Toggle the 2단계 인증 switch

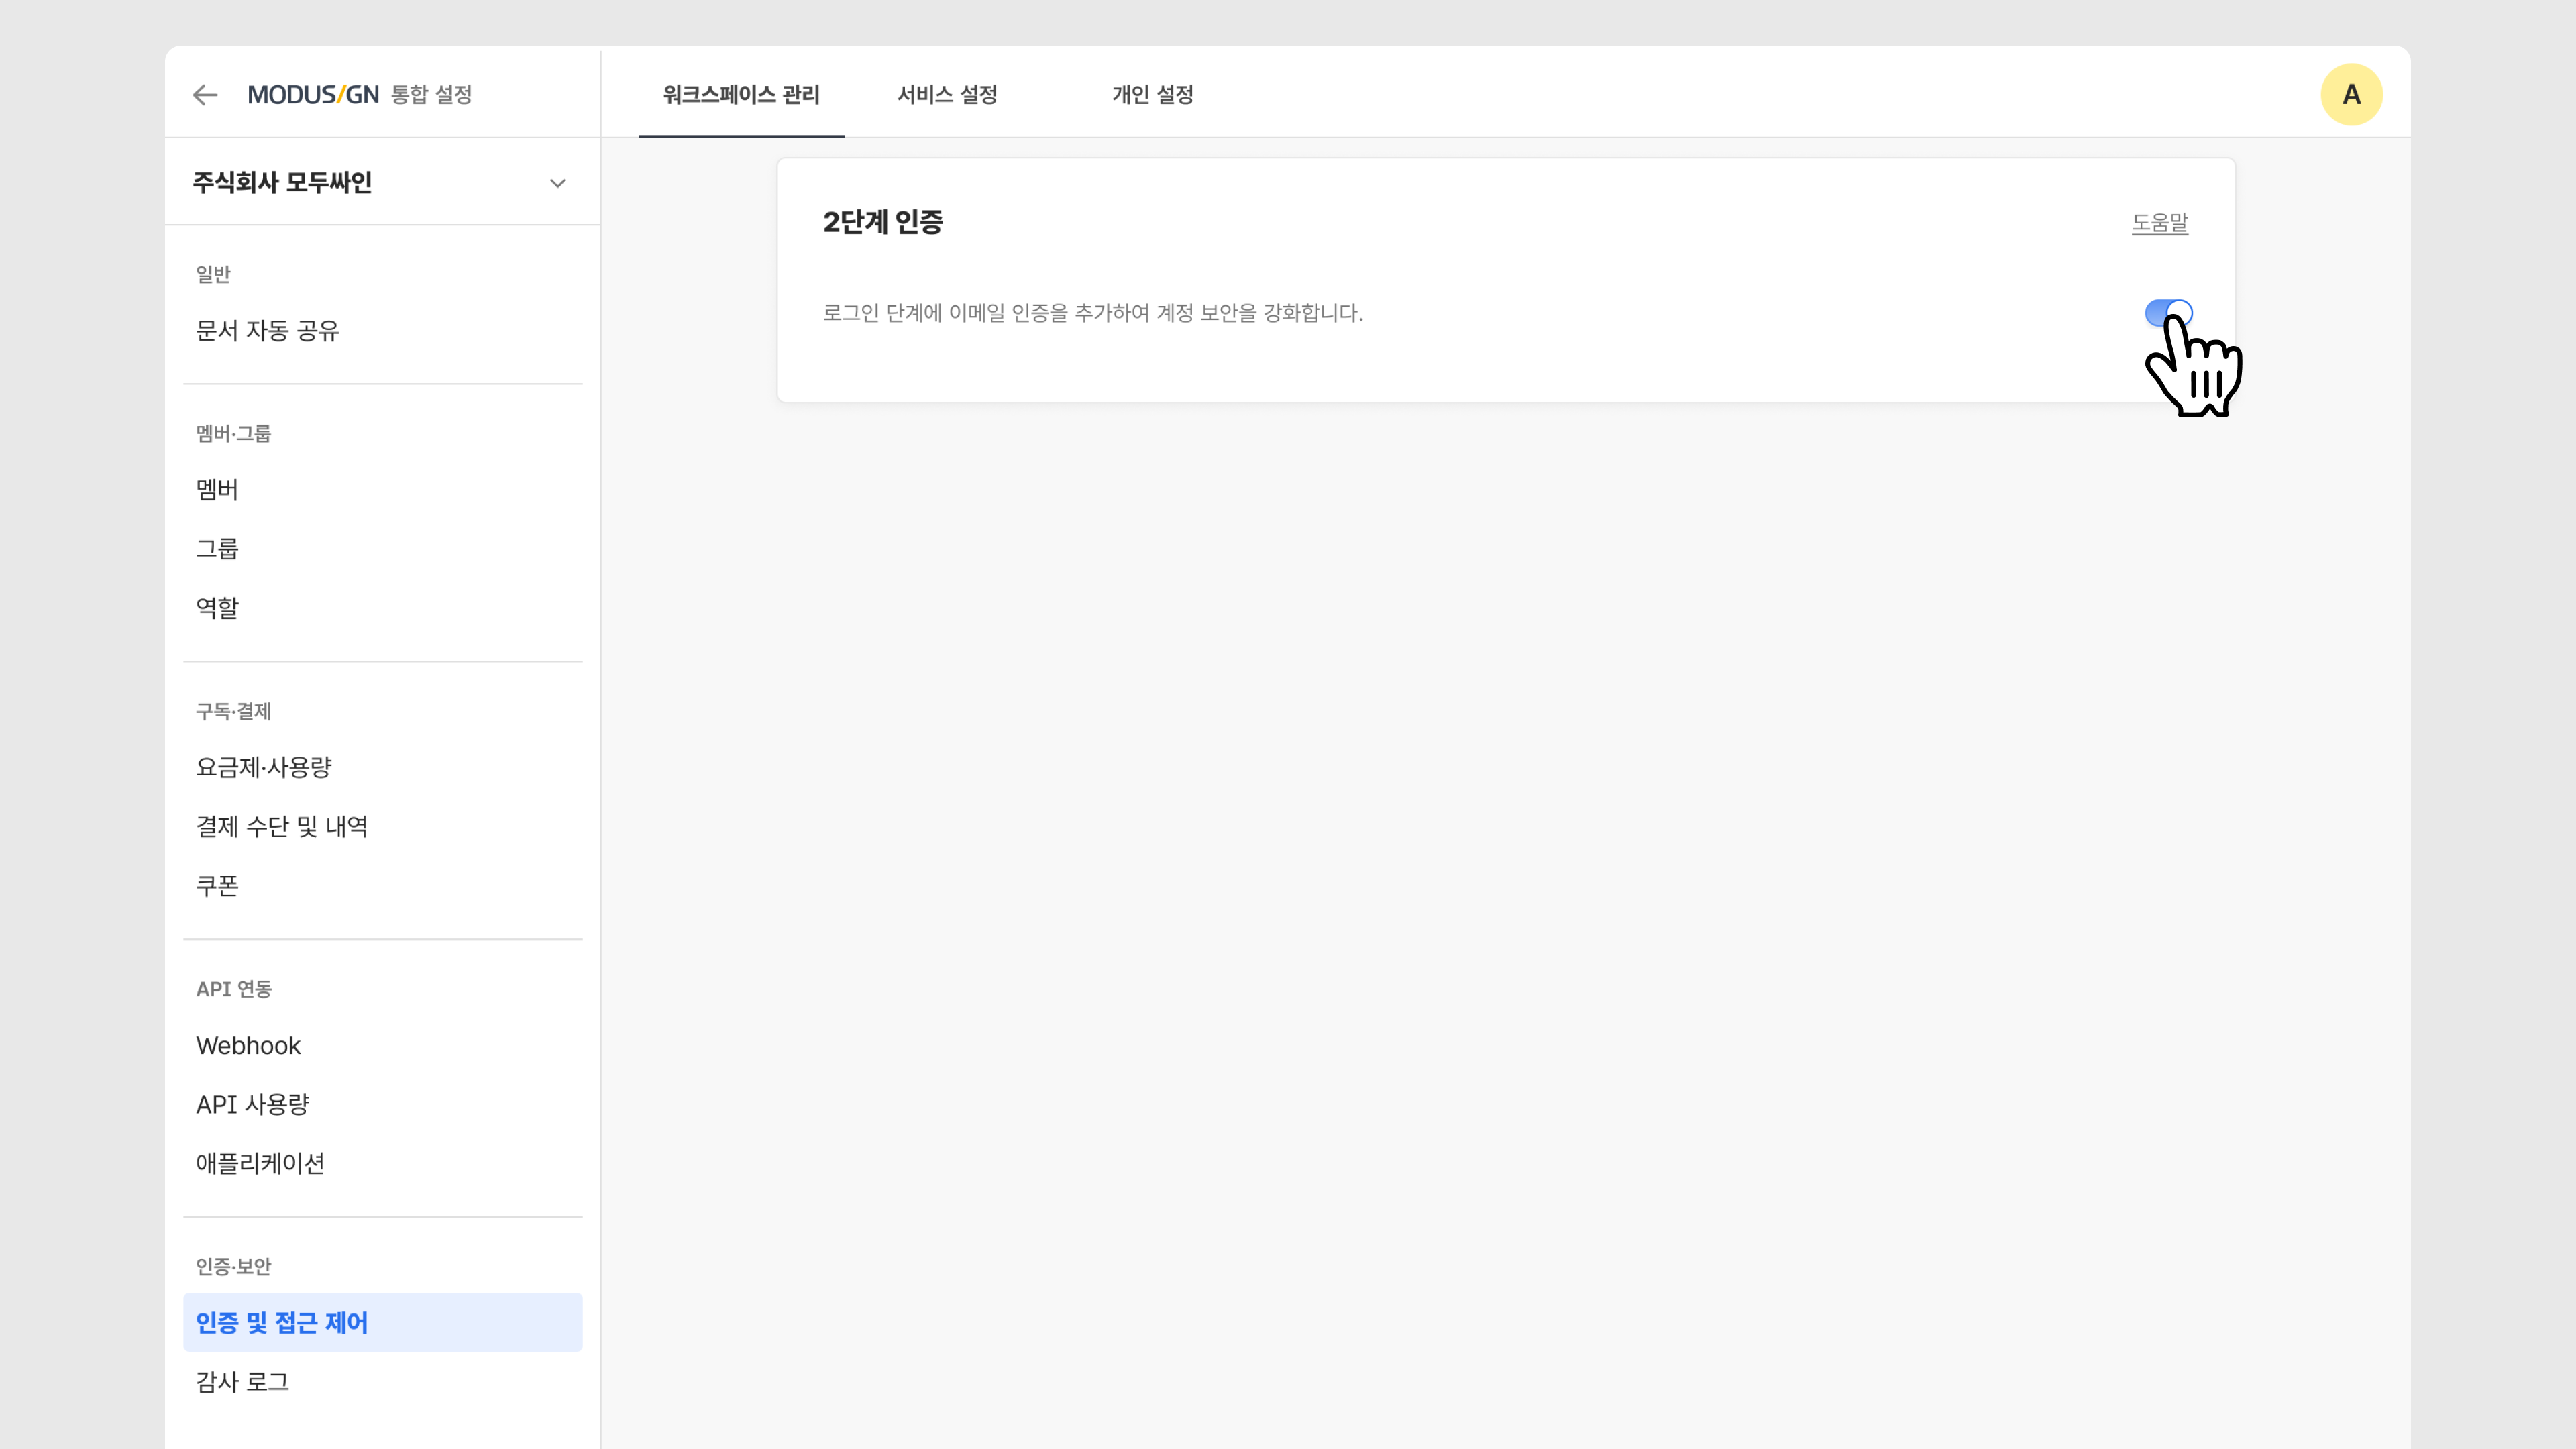click(x=2168, y=313)
